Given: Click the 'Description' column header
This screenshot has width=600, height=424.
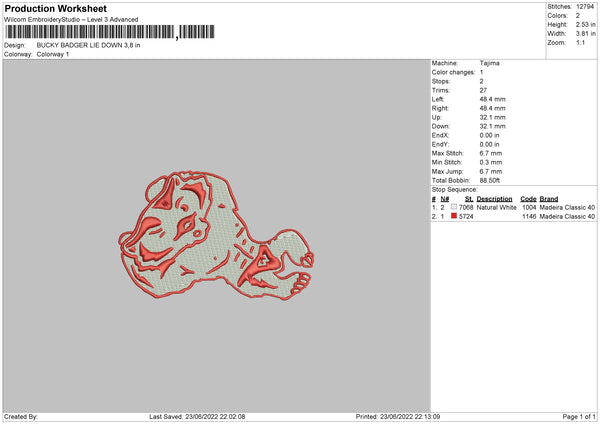Looking at the screenshot, I should (494, 199).
